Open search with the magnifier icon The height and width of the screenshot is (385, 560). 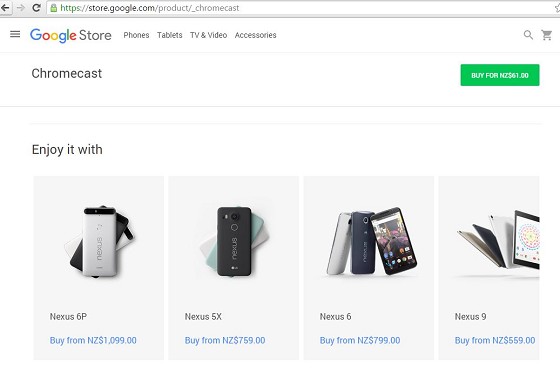click(528, 35)
